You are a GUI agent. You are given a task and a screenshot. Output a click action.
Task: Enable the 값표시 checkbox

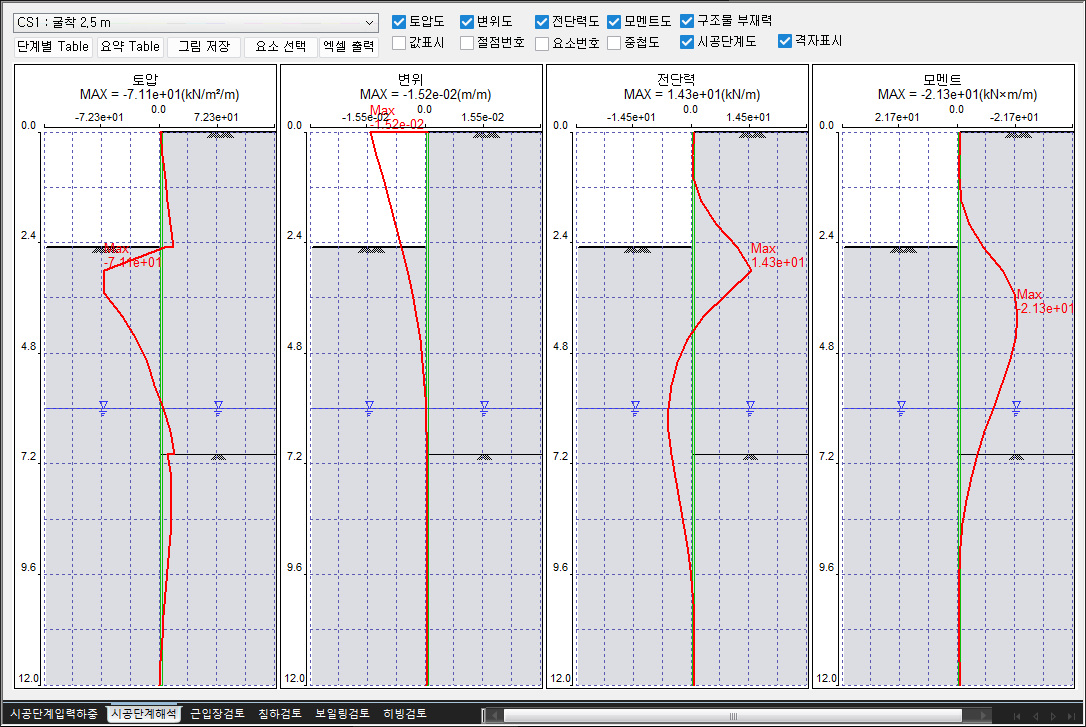coord(400,43)
